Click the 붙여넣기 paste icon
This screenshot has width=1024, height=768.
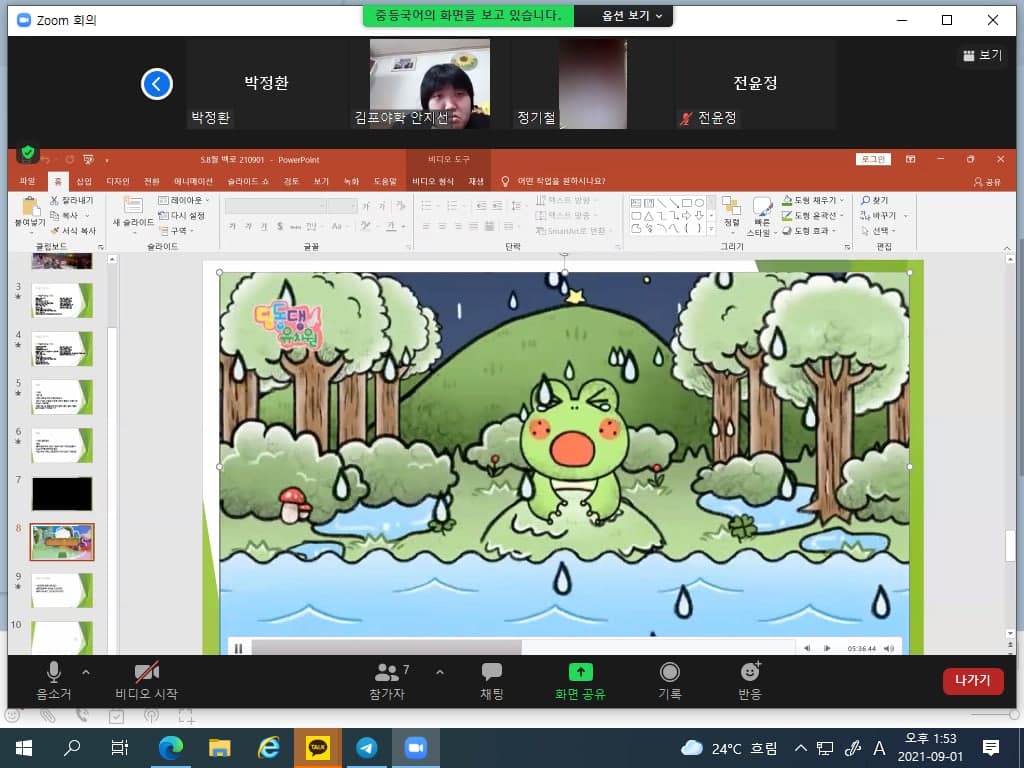pos(30,206)
